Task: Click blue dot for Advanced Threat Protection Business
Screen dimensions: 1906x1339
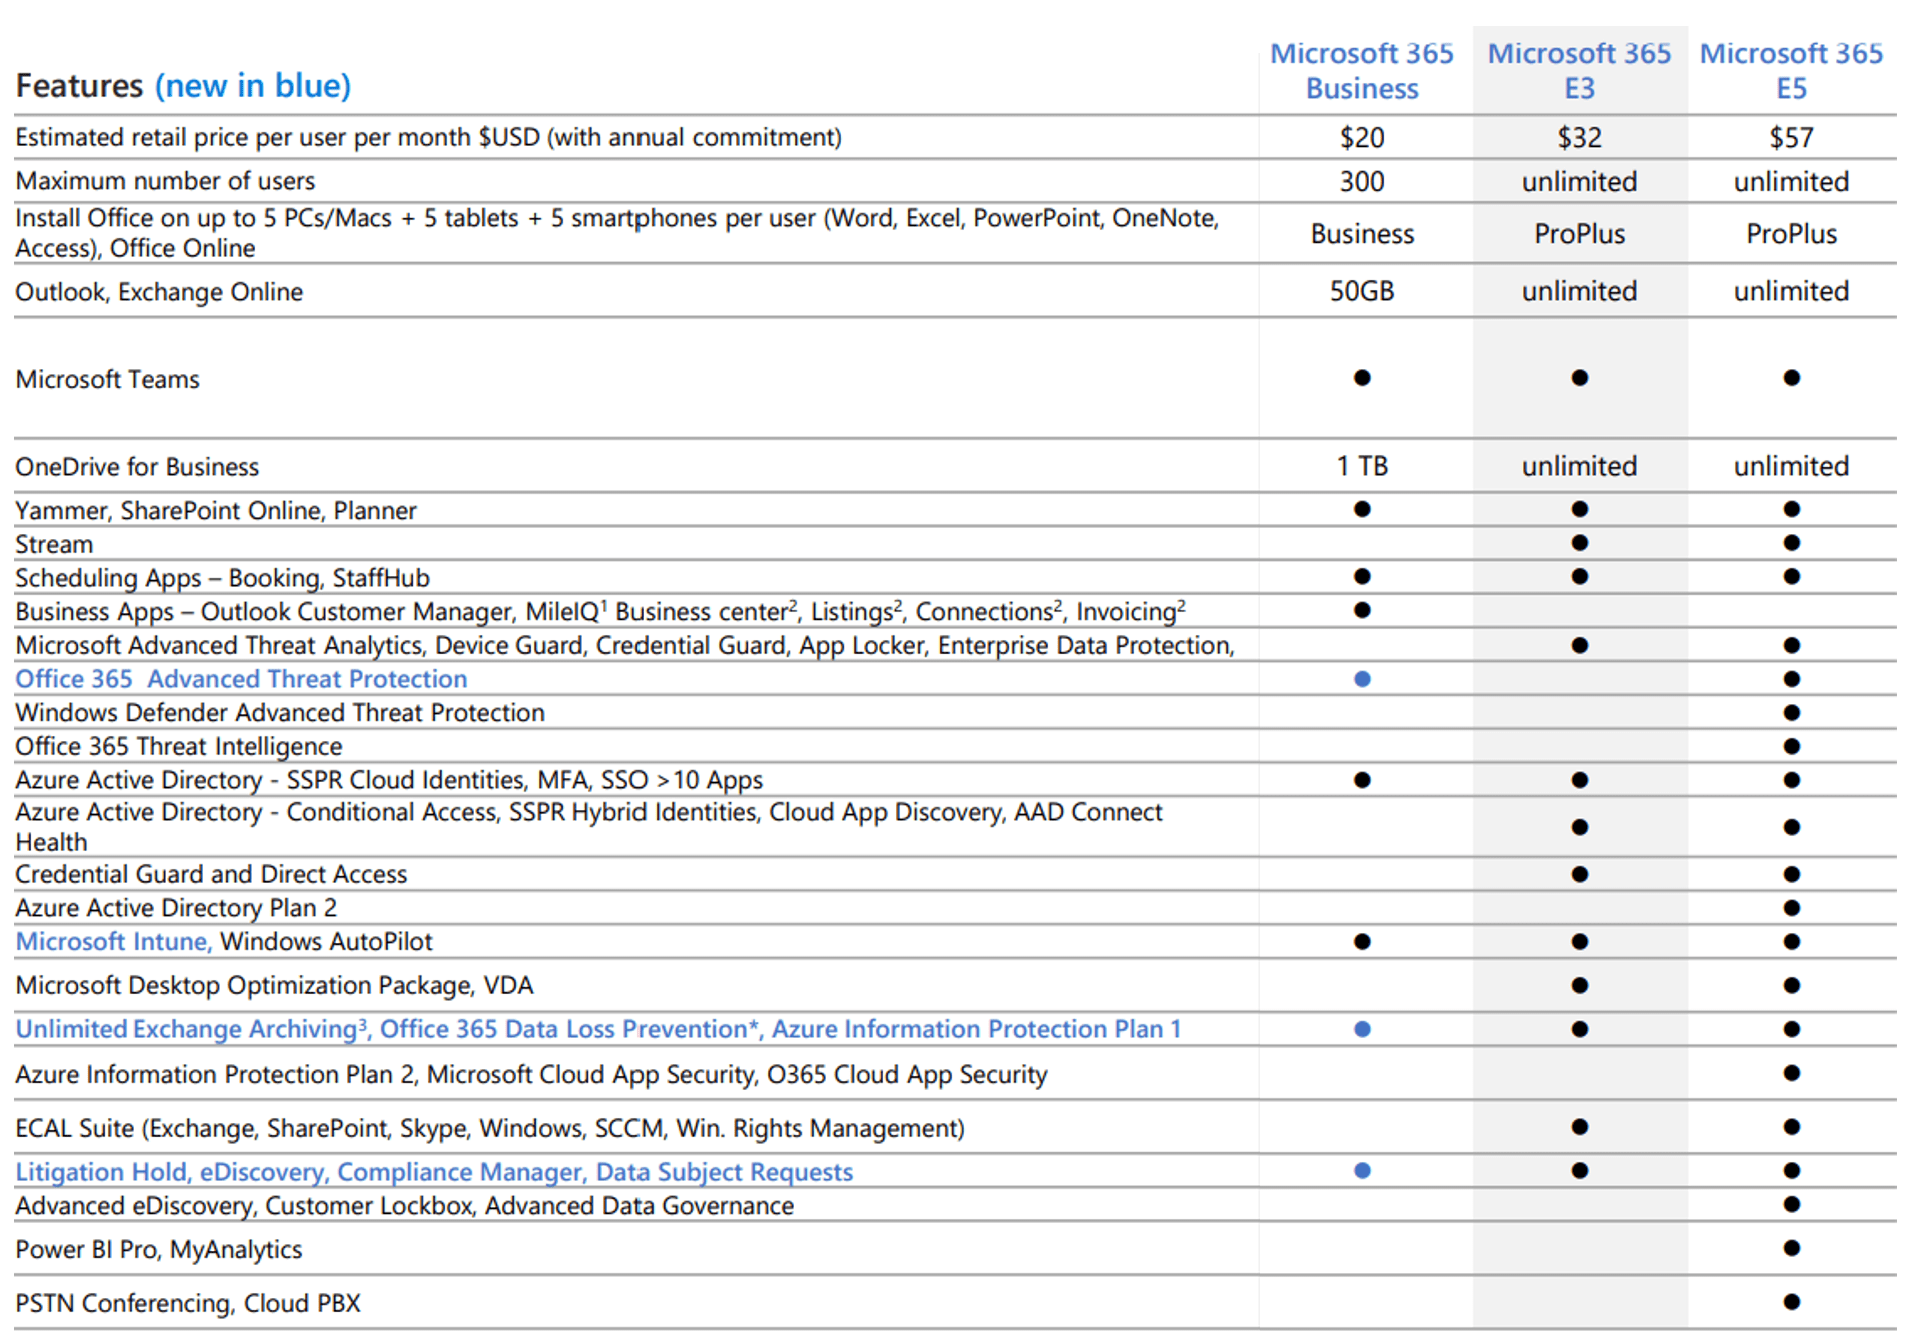Action: [x=1361, y=679]
